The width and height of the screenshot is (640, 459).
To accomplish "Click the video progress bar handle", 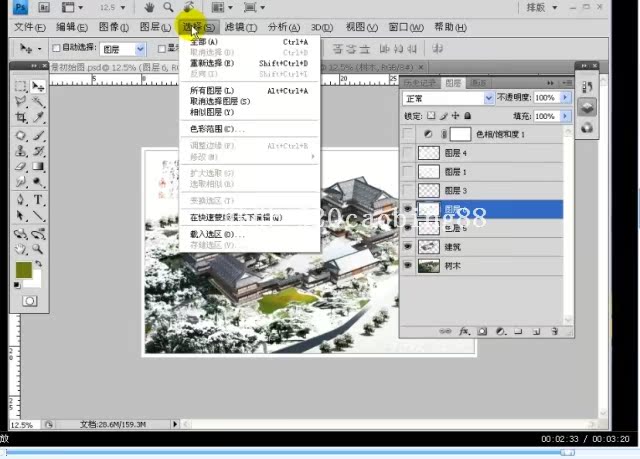I will point(567,452).
